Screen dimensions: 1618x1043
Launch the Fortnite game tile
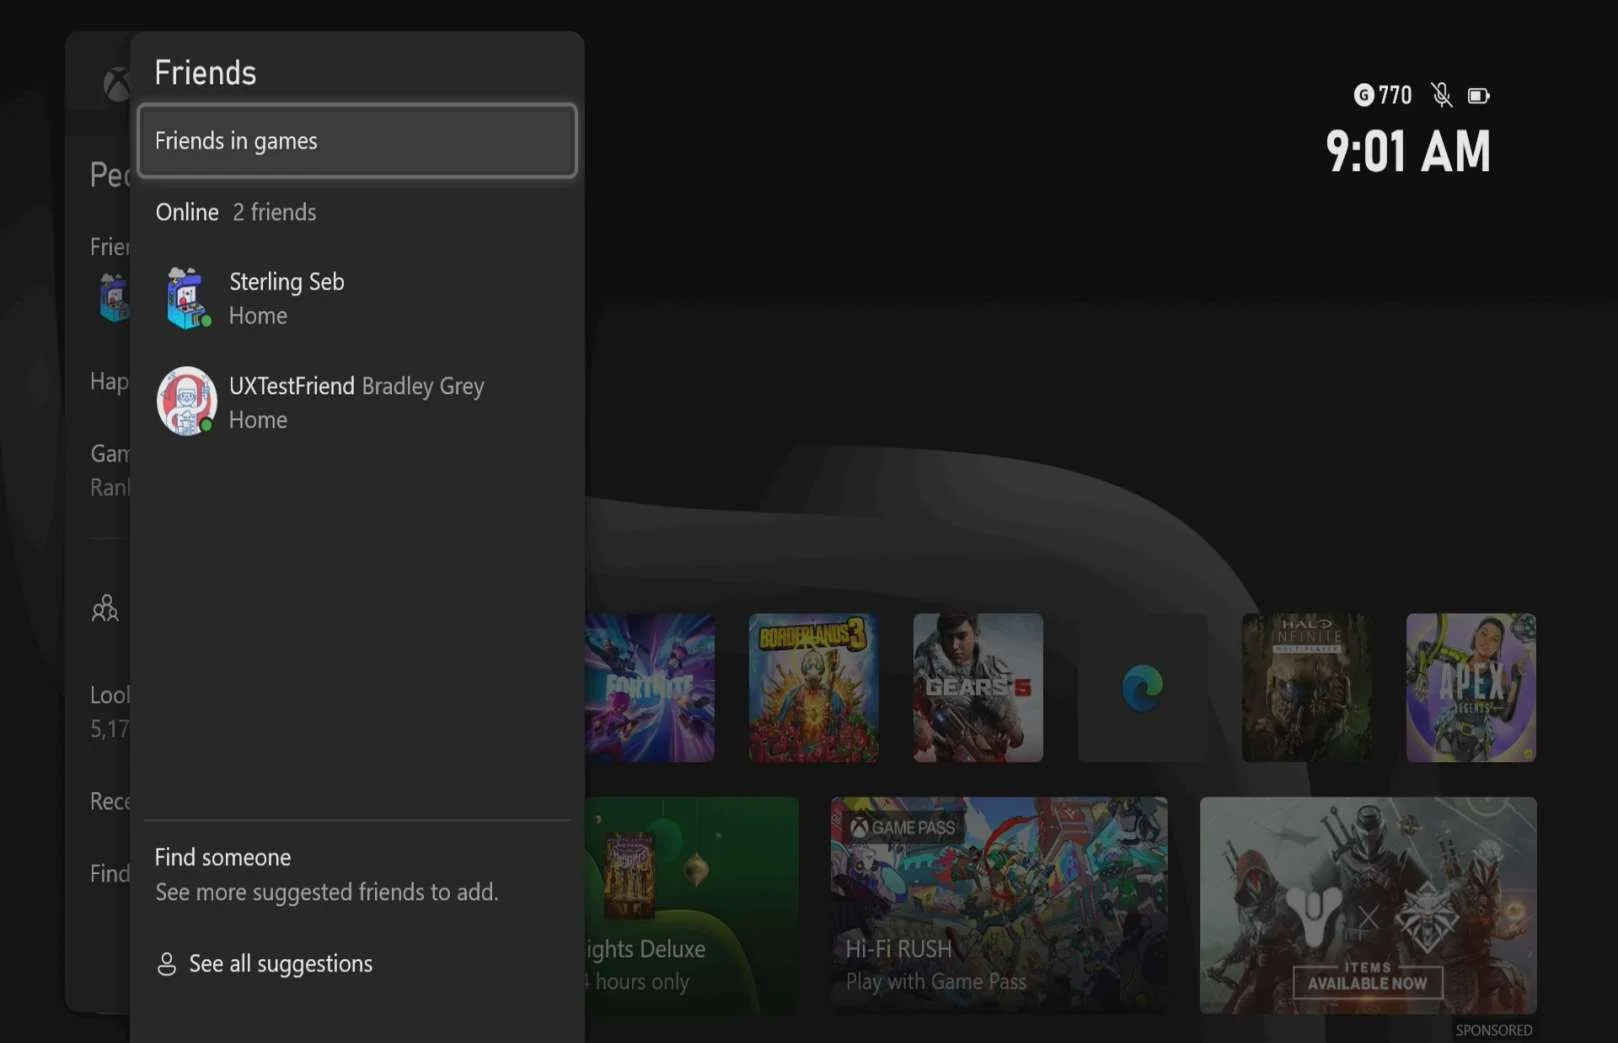649,688
